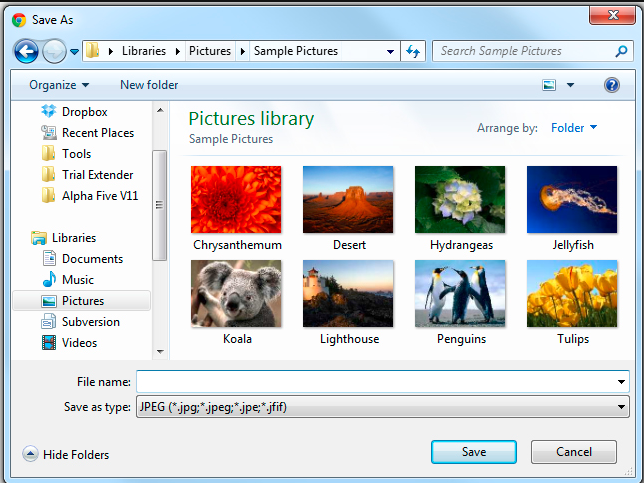The height and width of the screenshot is (483, 644).
Task: Click the magnifier search icon
Action: pyautogui.click(x=621, y=51)
